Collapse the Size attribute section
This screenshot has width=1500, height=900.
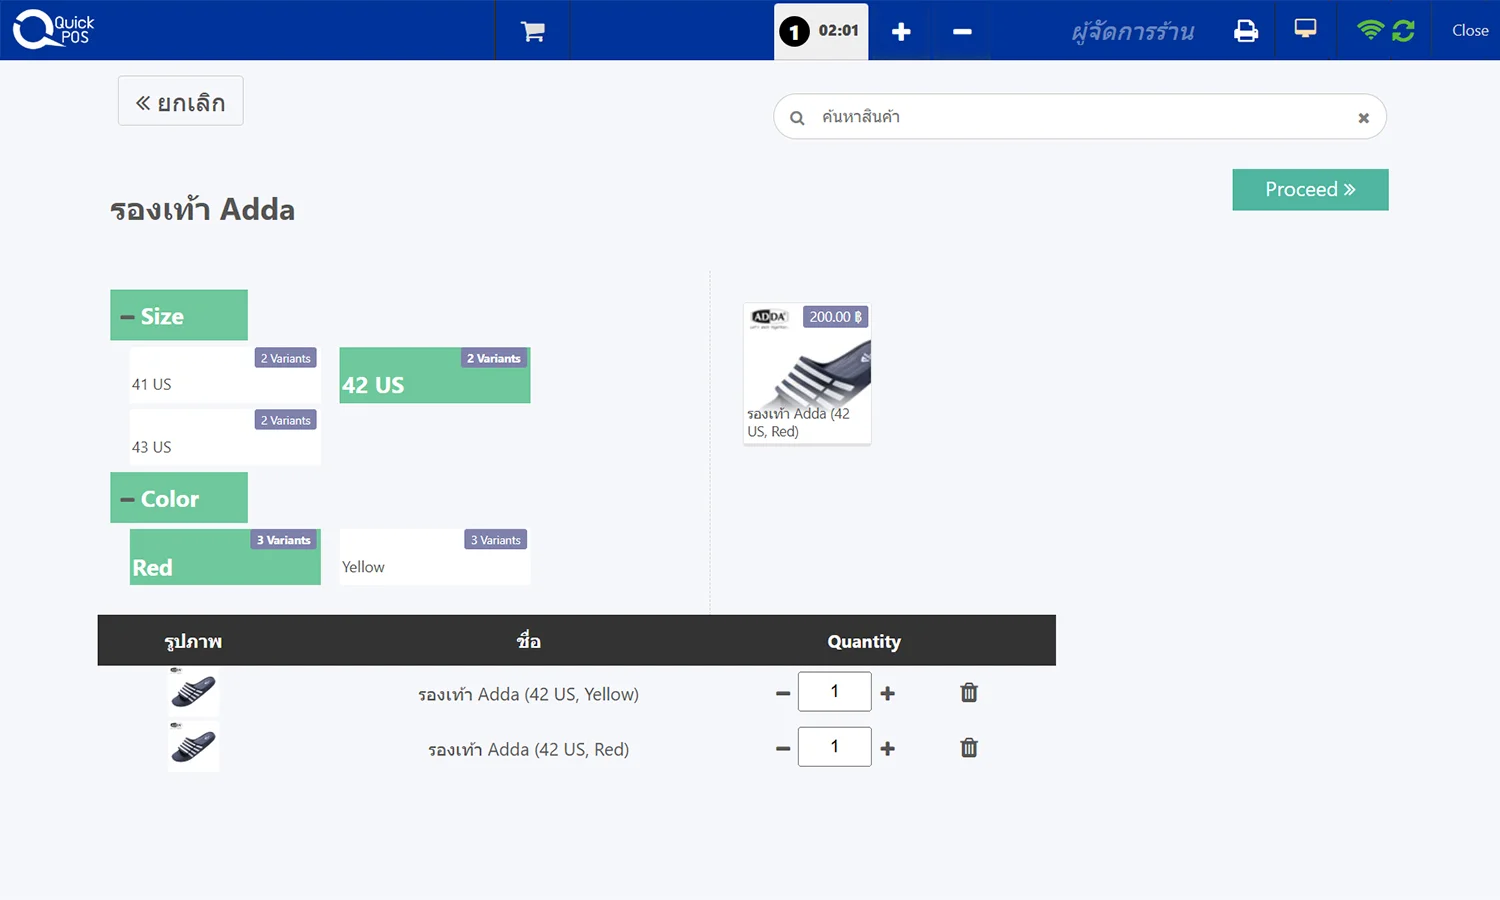click(179, 316)
